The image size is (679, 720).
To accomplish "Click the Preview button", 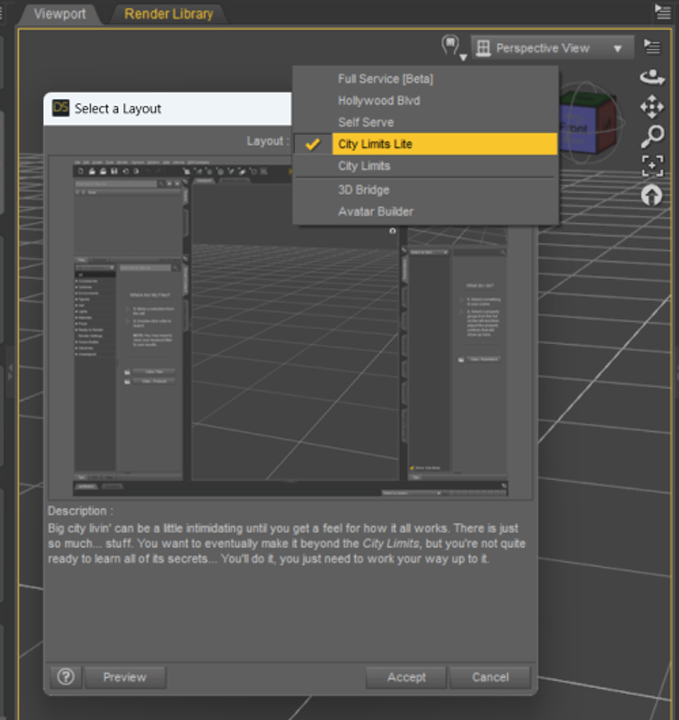I will pos(125,677).
